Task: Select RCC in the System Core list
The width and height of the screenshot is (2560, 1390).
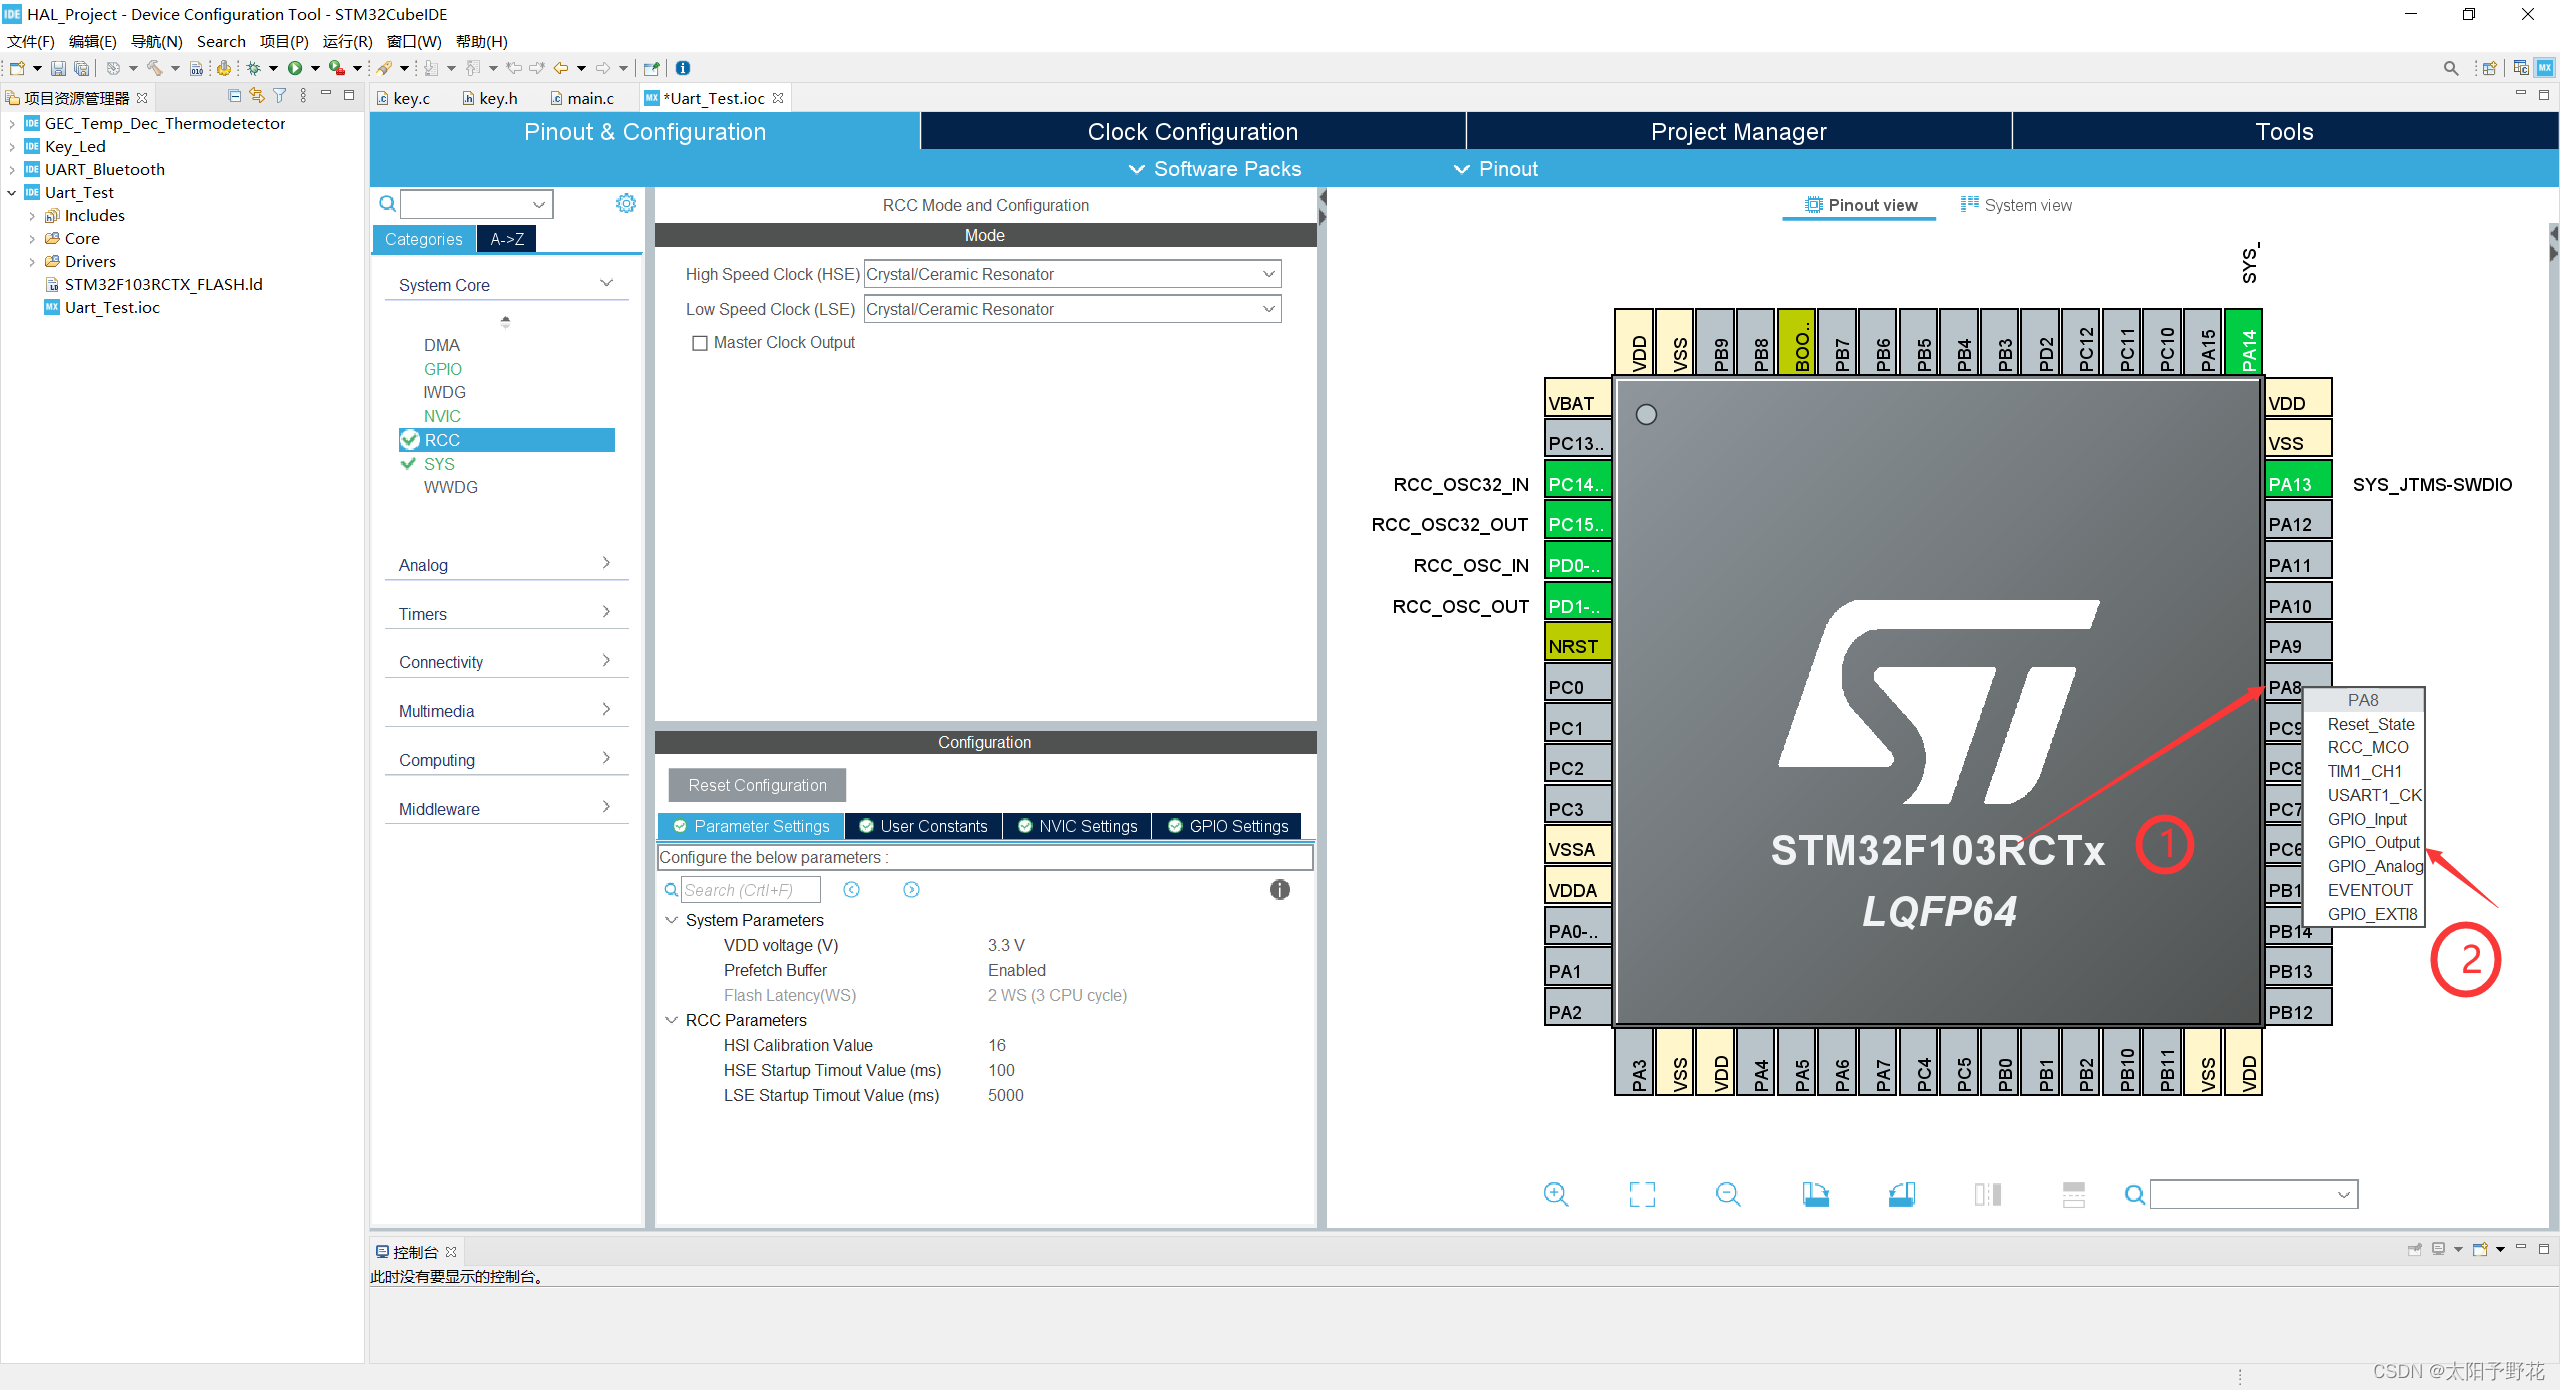Action: (443, 440)
